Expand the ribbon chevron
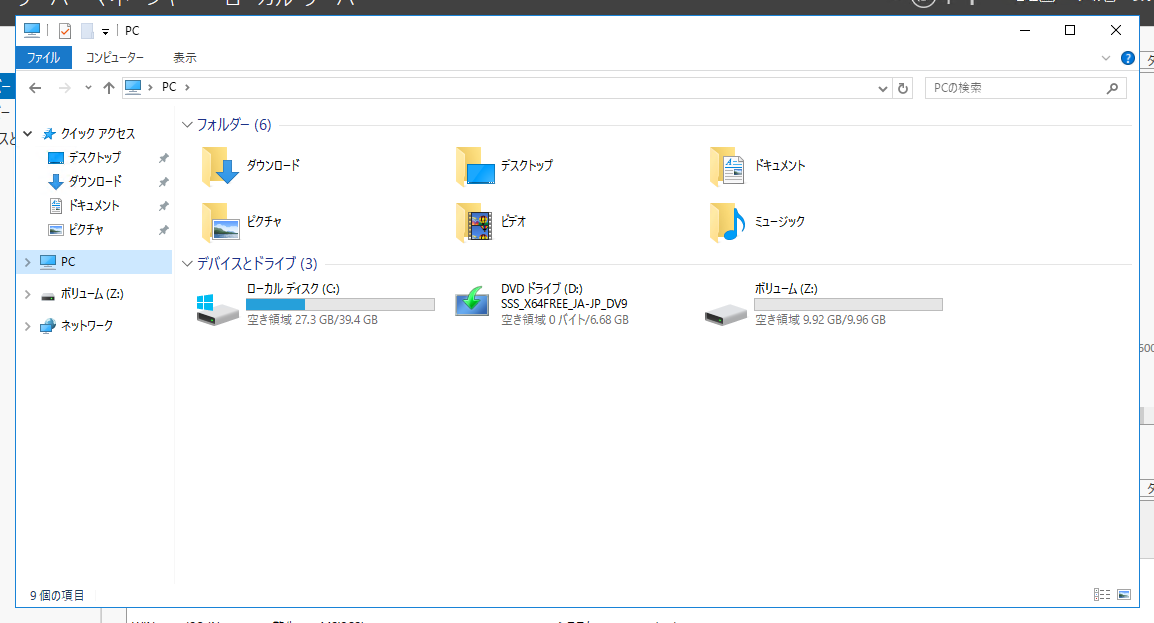This screenshot has width=1154, height=623. [x=1105, y=58]
